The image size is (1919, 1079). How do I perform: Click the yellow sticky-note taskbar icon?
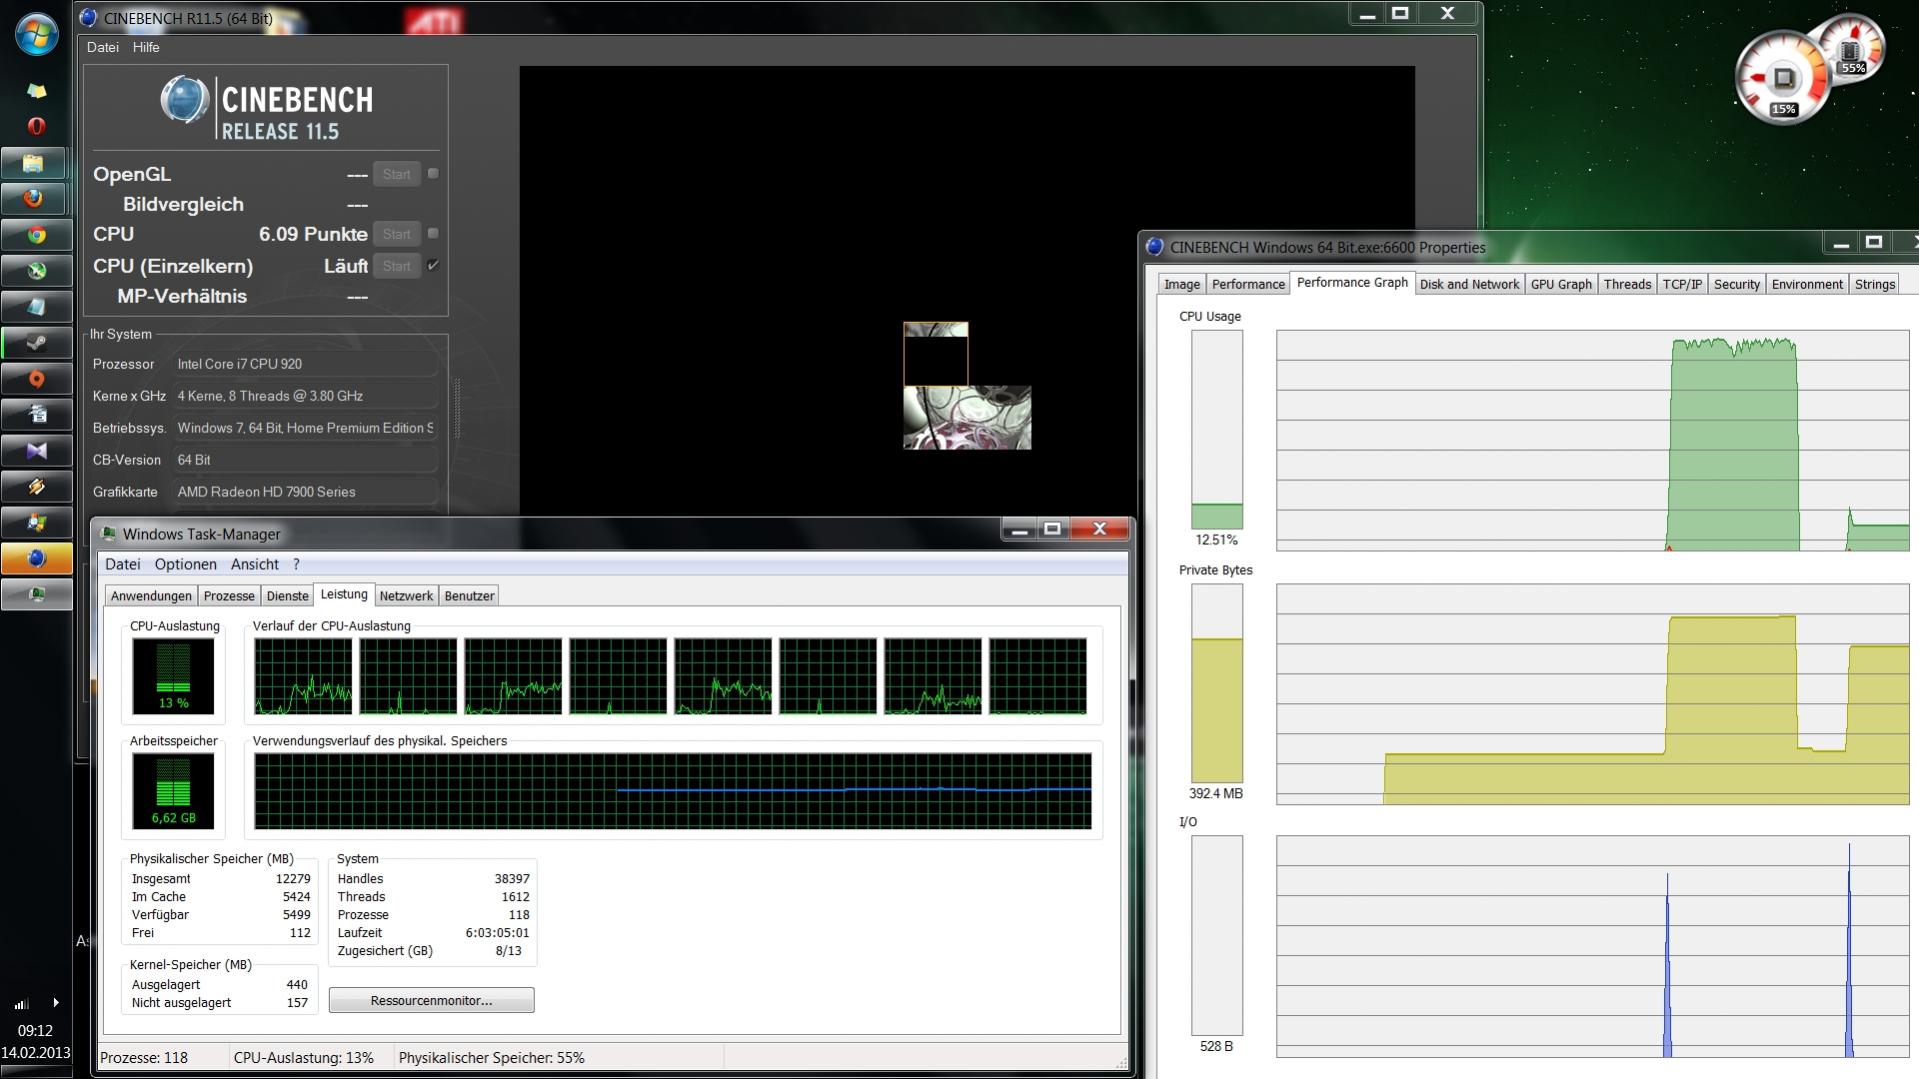pyautogui.click(x=36, y=91)
